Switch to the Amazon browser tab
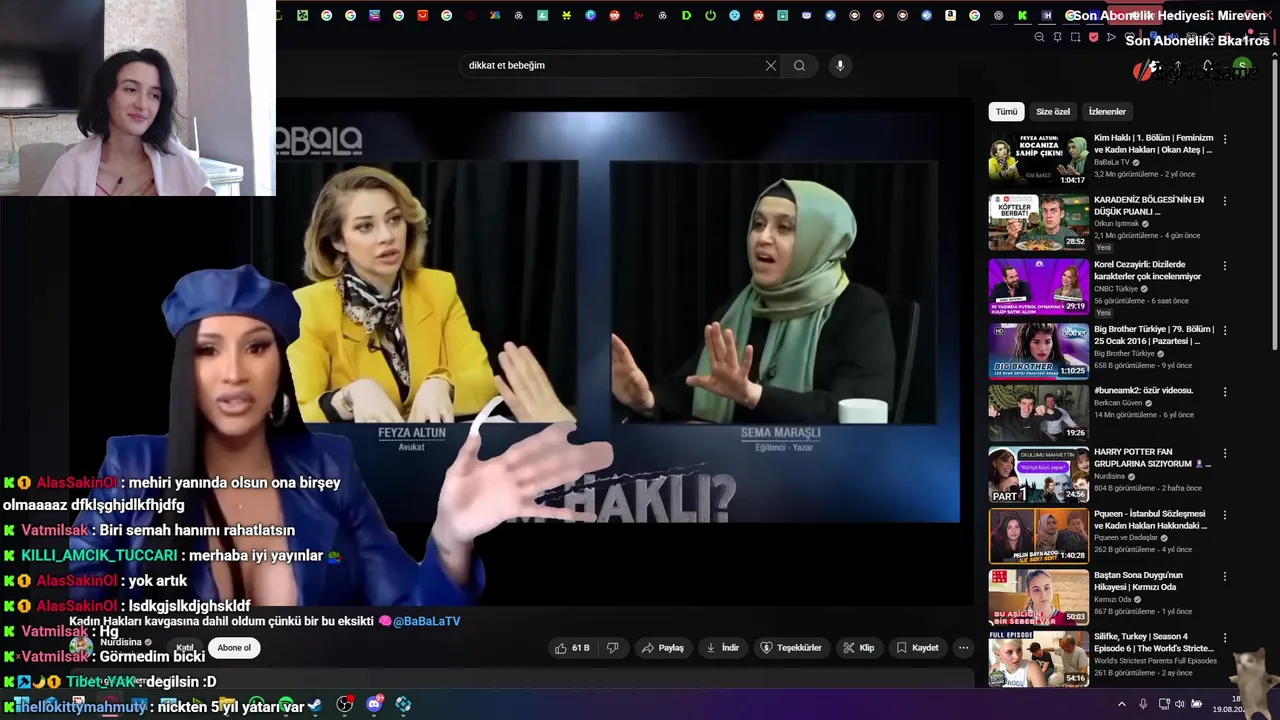1280x720 pixels. point(950,15)
